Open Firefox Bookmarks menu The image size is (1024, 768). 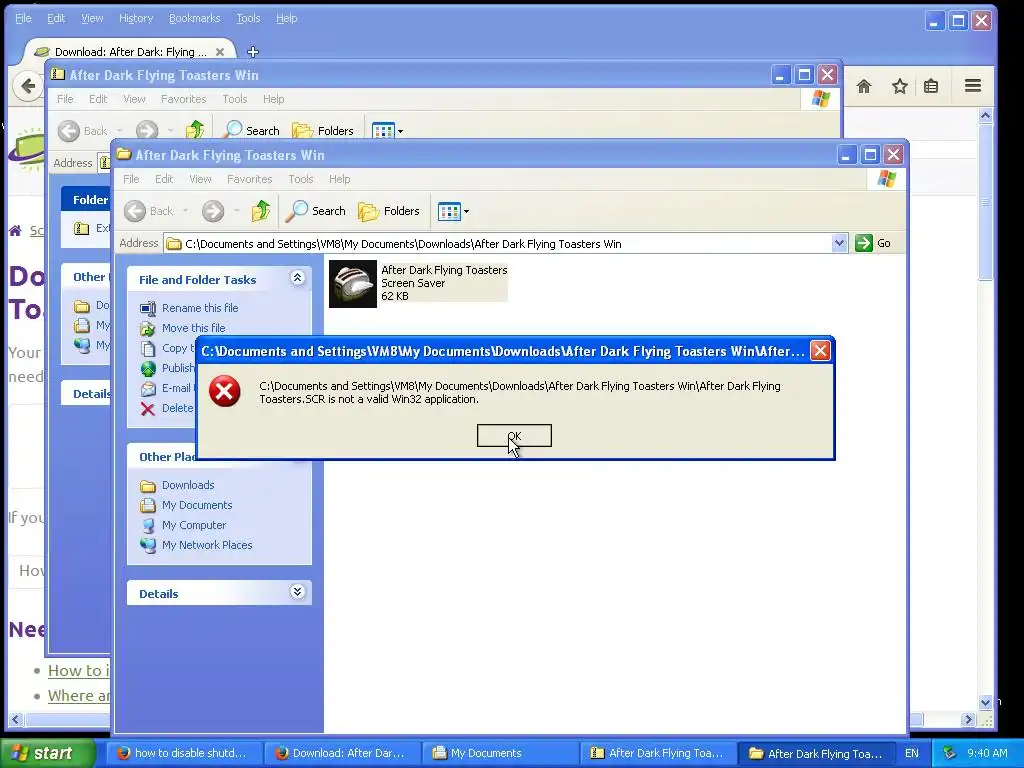point(195,18)
